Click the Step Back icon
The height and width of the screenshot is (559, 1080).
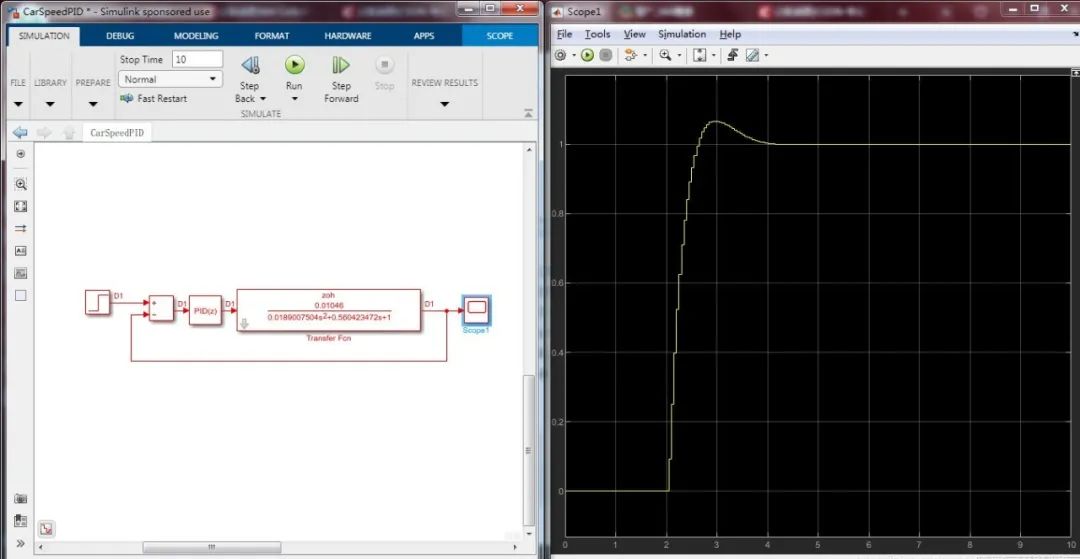click(x=249, y=65)
